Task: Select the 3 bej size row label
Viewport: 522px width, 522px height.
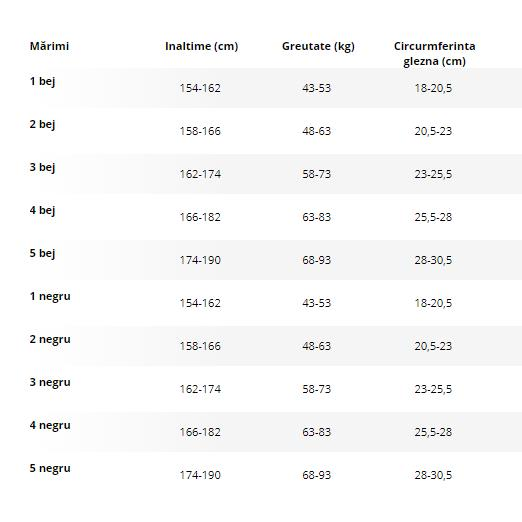Action: pos(42,167)
